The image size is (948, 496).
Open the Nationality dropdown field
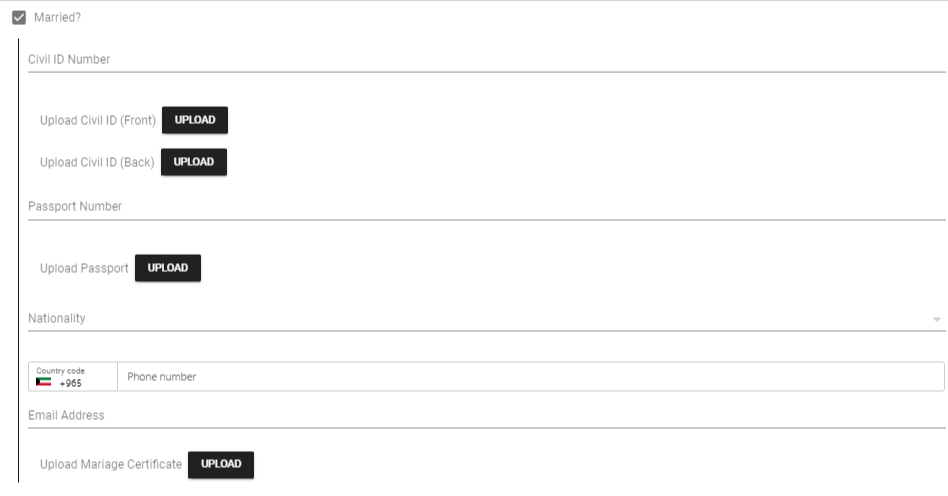point(478,318)
